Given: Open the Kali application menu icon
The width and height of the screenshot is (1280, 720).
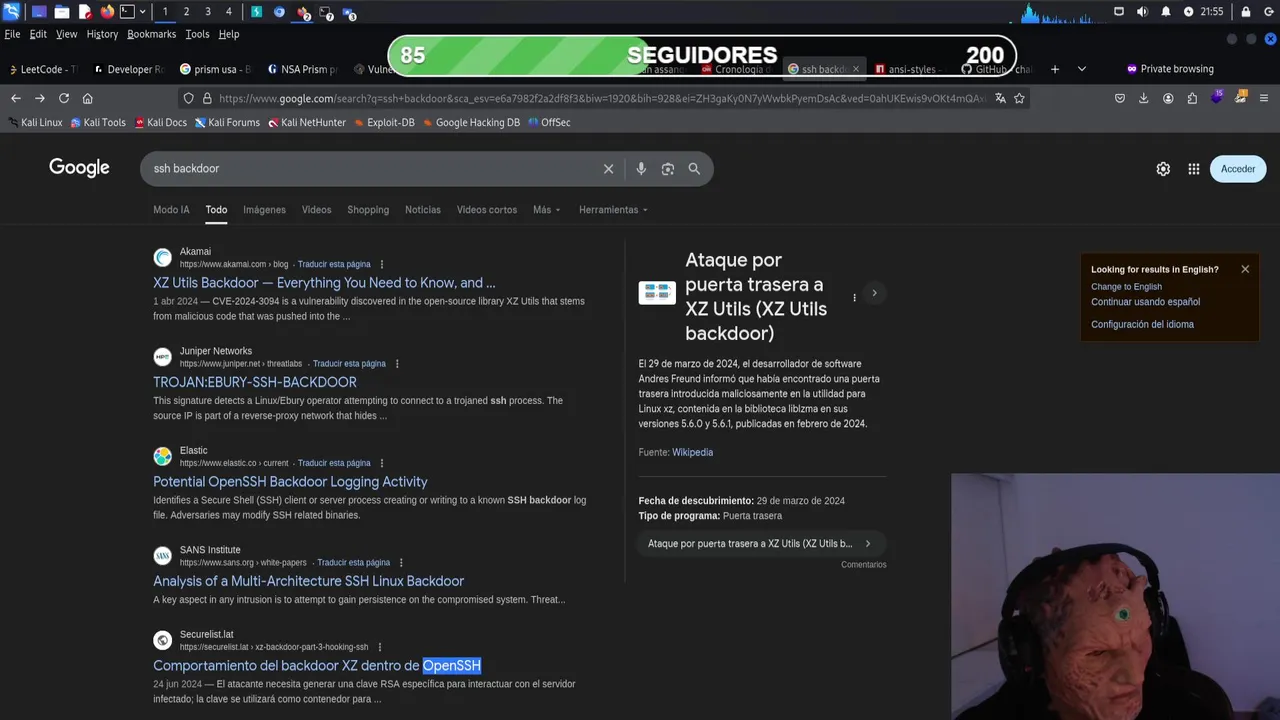Looking at the screenshot, I should click(x=11, y=12).
